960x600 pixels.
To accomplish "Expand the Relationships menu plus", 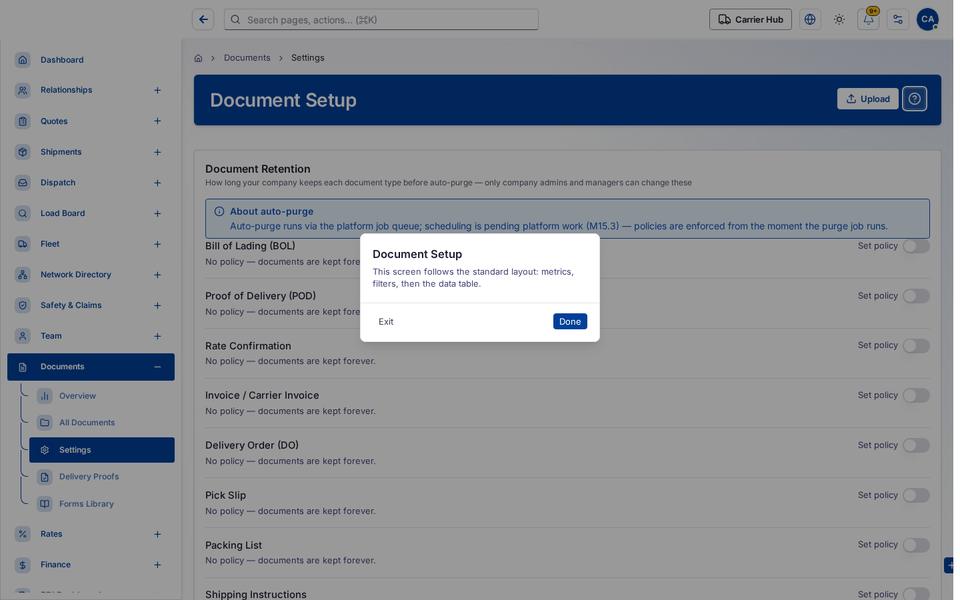I will coord(157,91).
